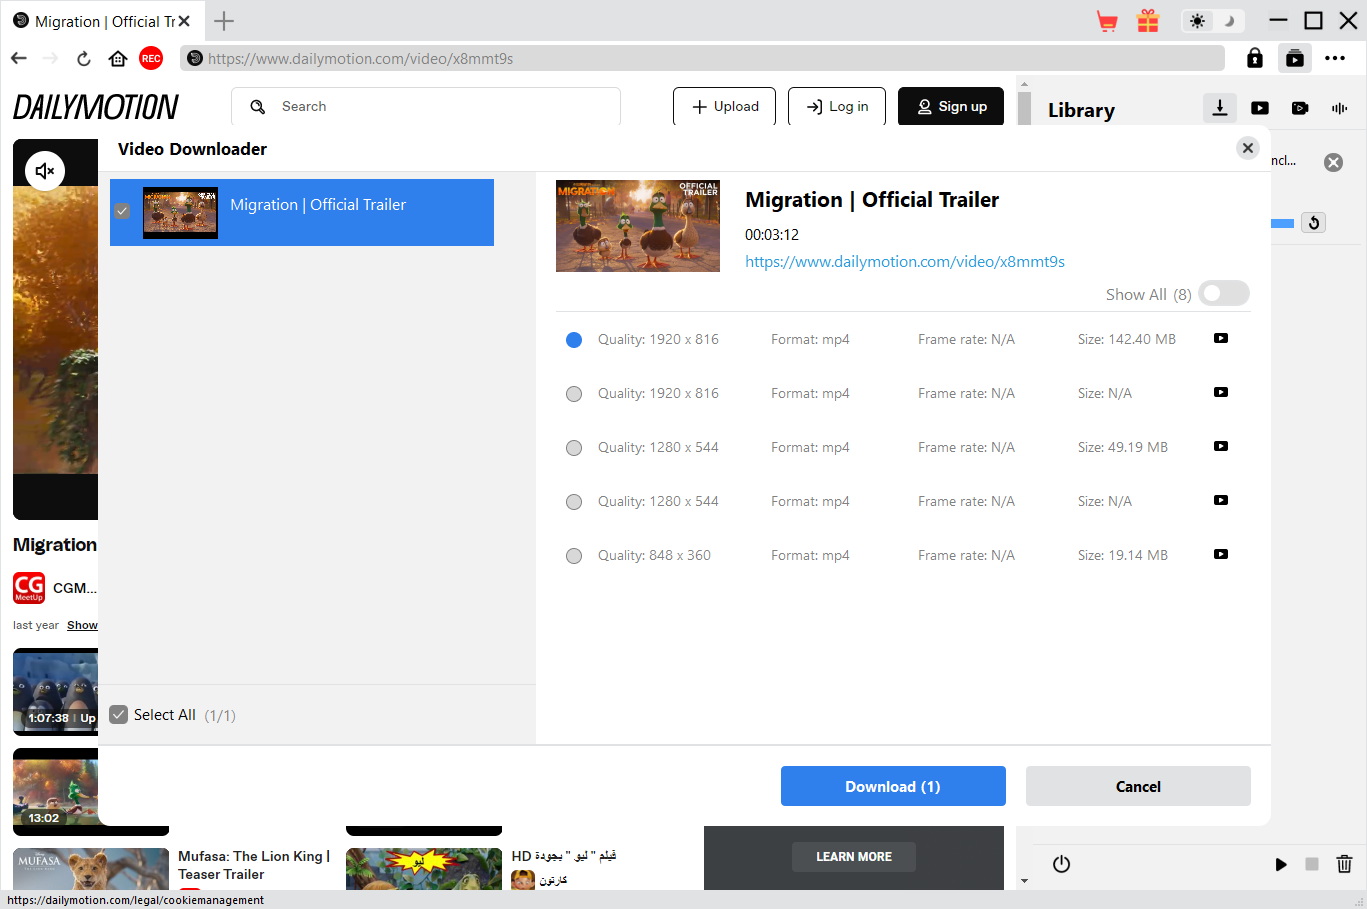Select 1280 x 544 quality with size N/A
Image resolution: width=1367 pixels, height=909 pixels.
(574, 502)
